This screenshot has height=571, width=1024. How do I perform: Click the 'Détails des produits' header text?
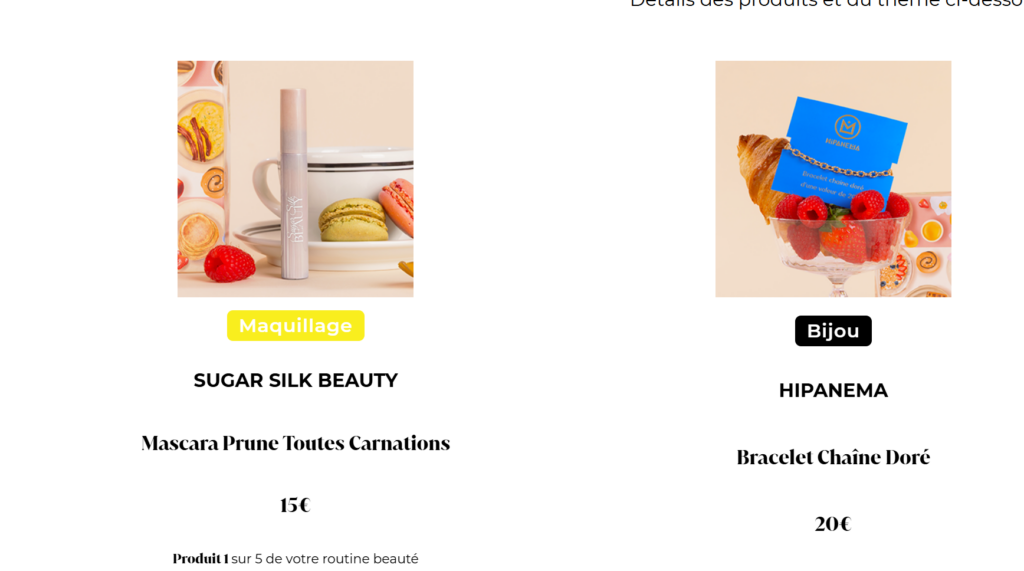[825, 4]
